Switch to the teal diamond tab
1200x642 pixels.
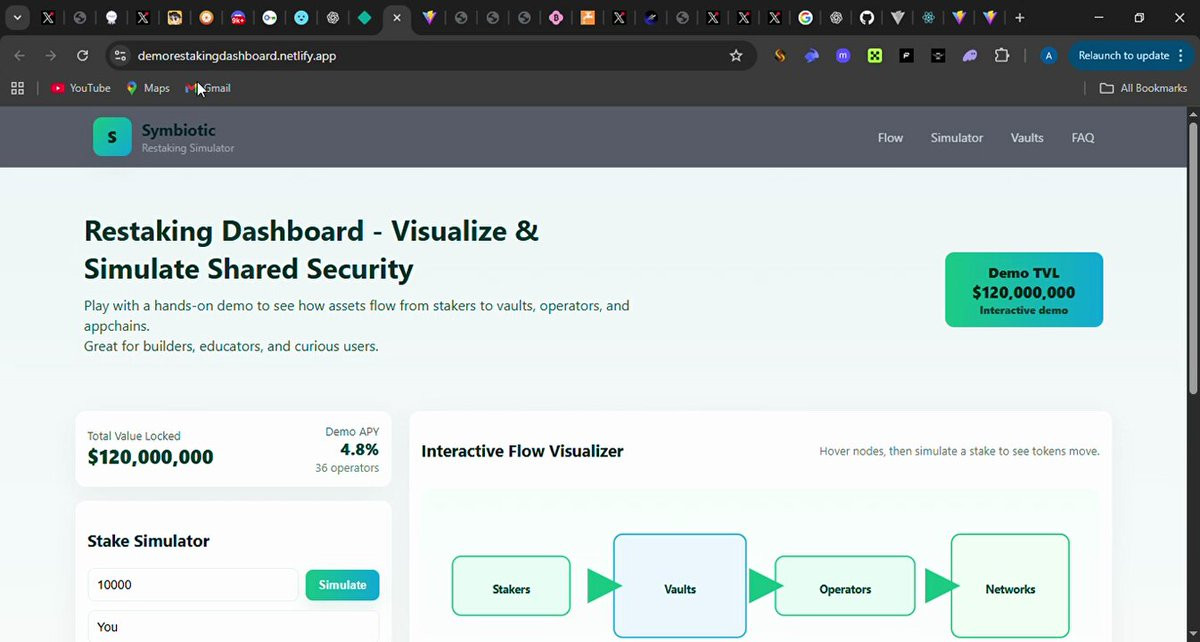(x=365, y=18)
